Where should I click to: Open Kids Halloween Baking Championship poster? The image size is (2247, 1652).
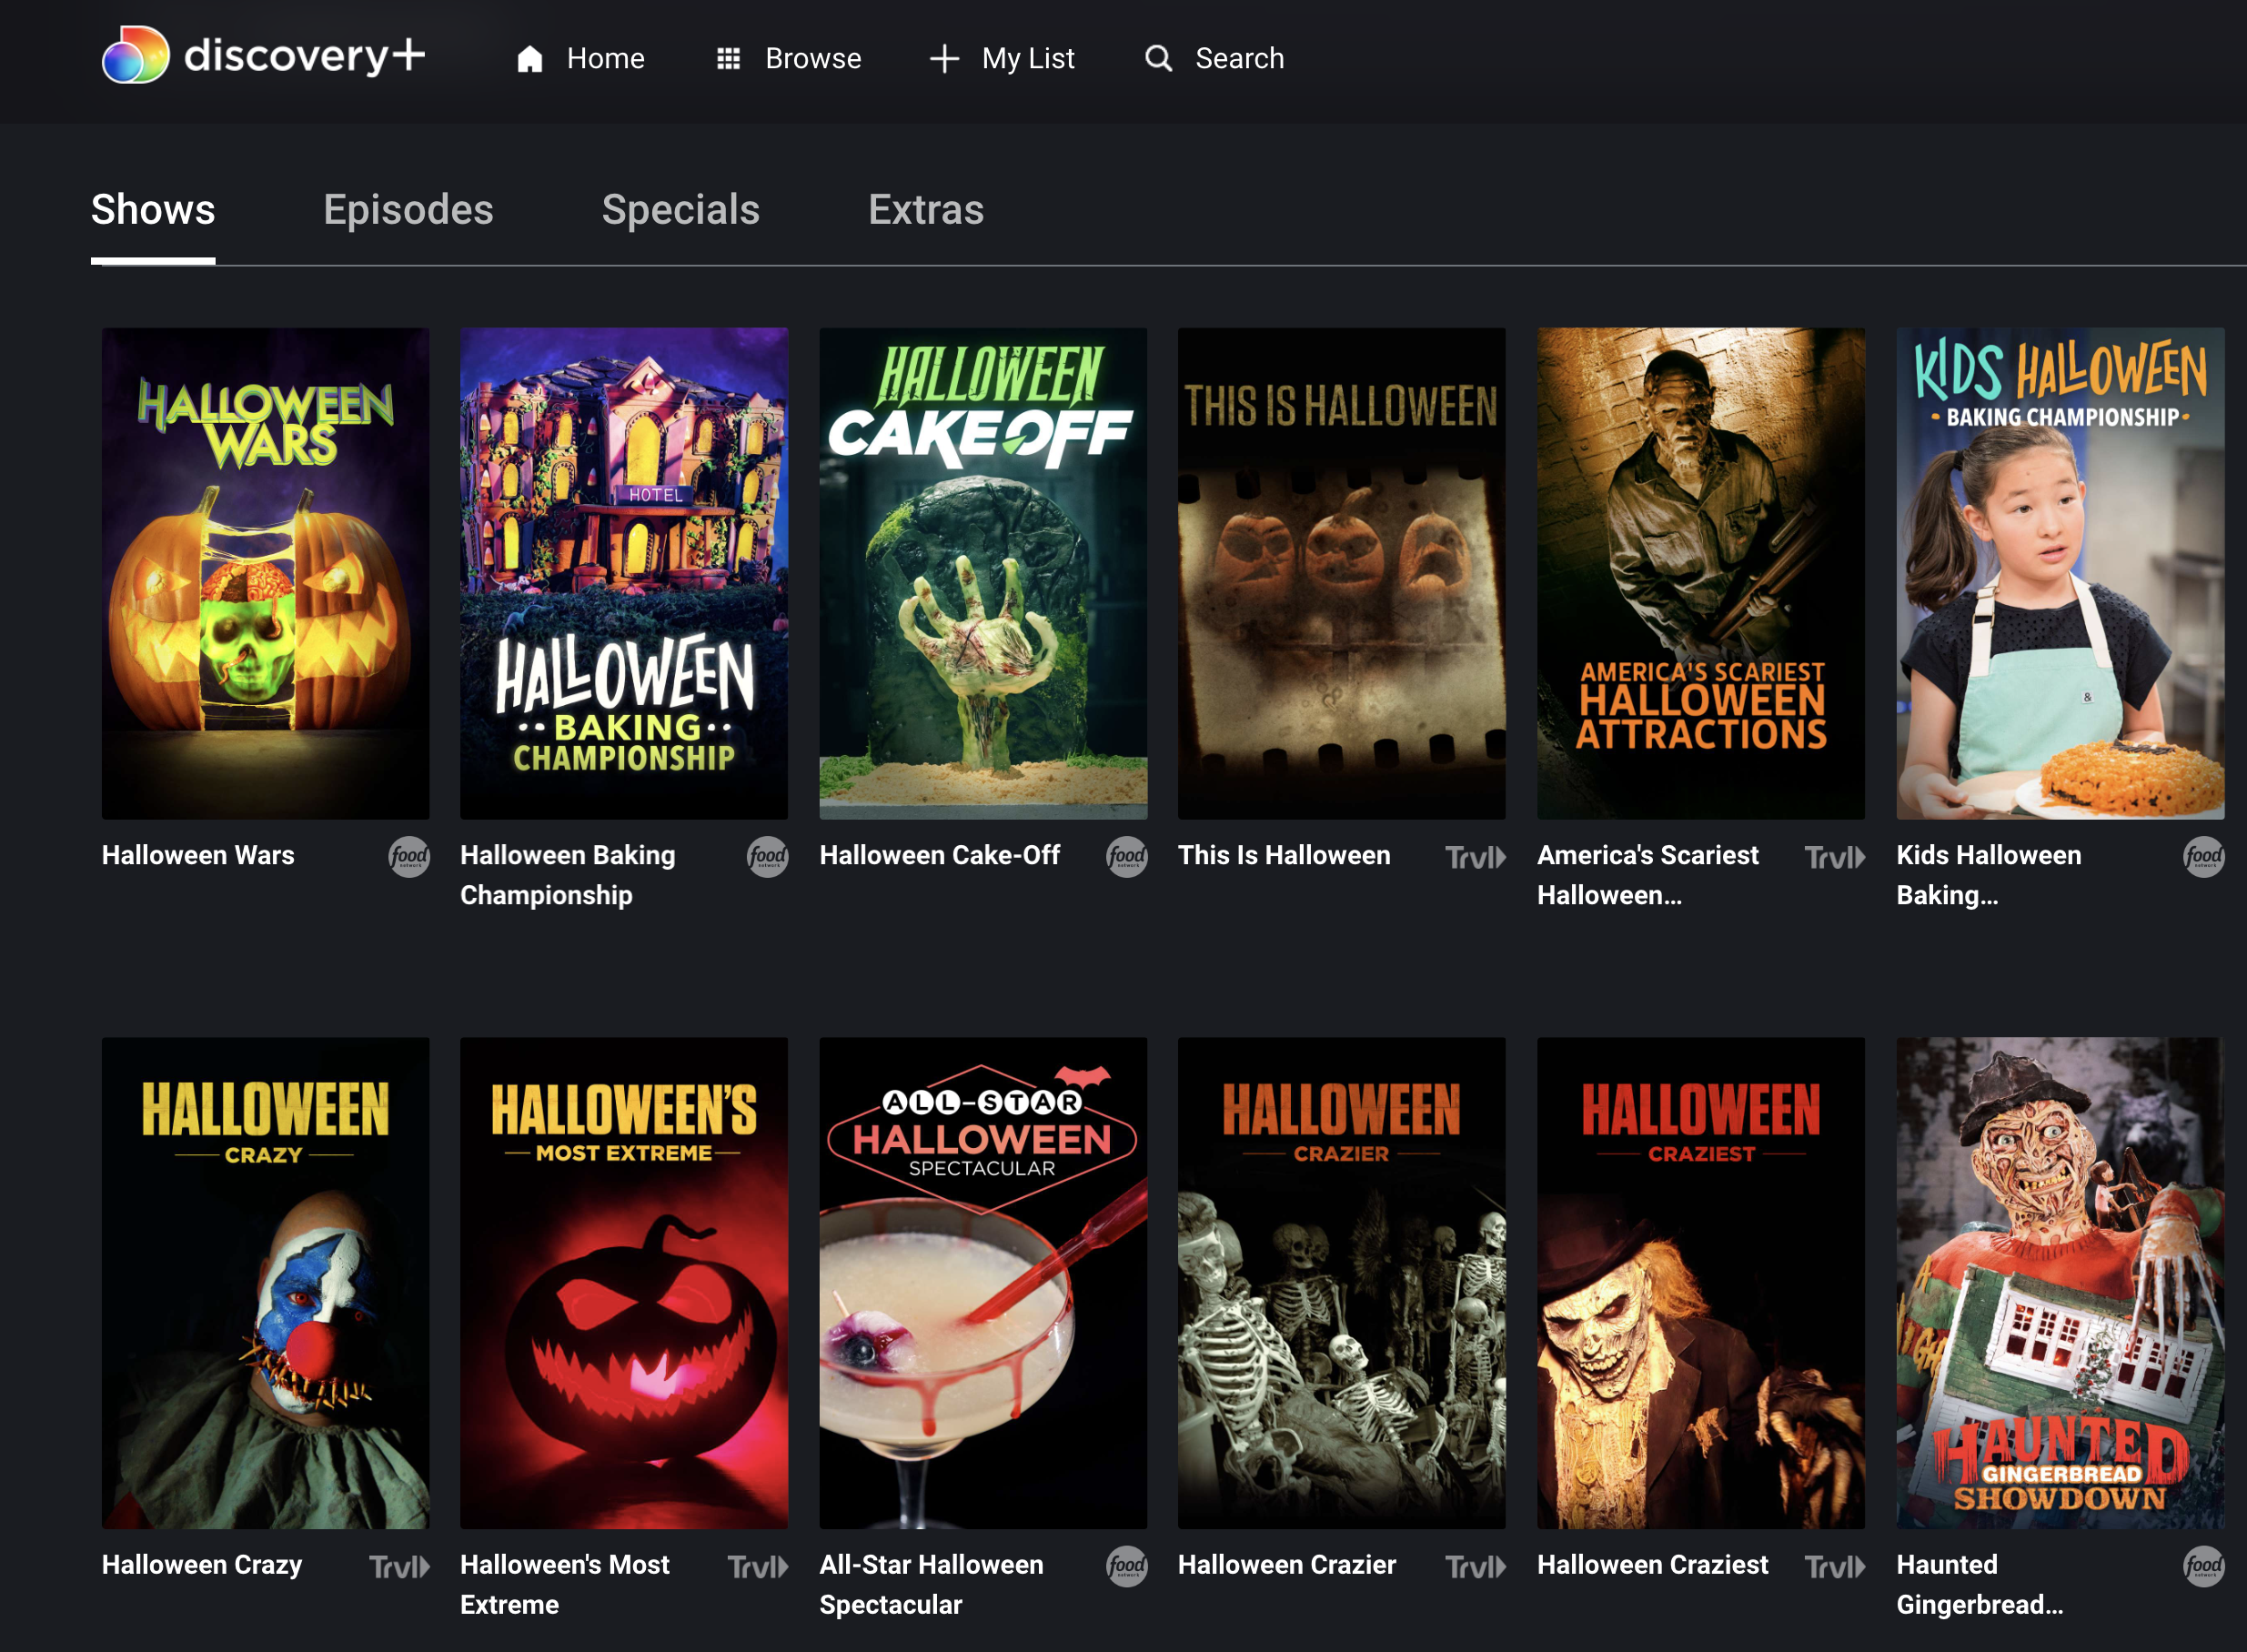(2059, 573)
